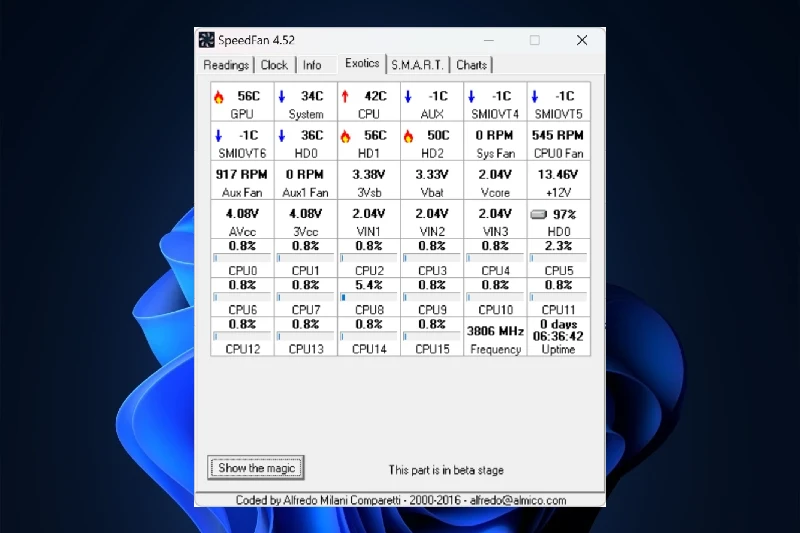Click the CPU9 label
The height and width of the screenshot is (533, 800).
432,310
